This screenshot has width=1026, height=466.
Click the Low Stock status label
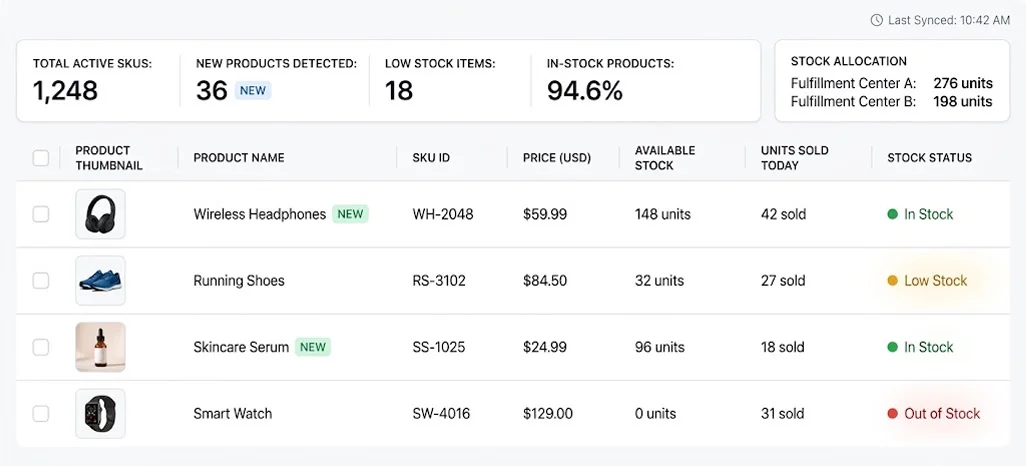[x=935, y=281]
